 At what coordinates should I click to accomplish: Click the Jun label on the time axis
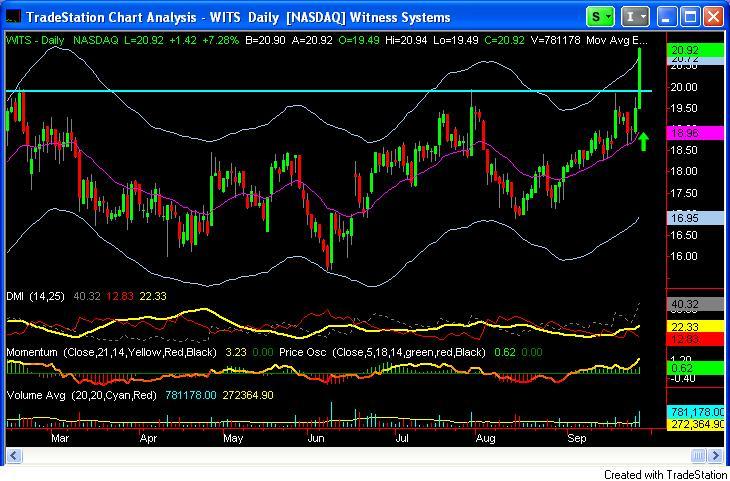coord(317,438)
